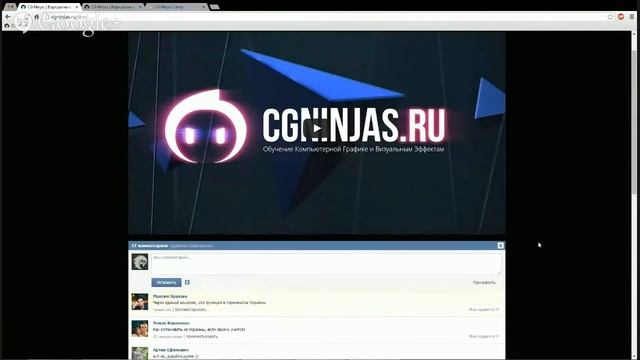Like the second comment
The height and width of the screenshot is (360, 640).
[x=484, y=336]
